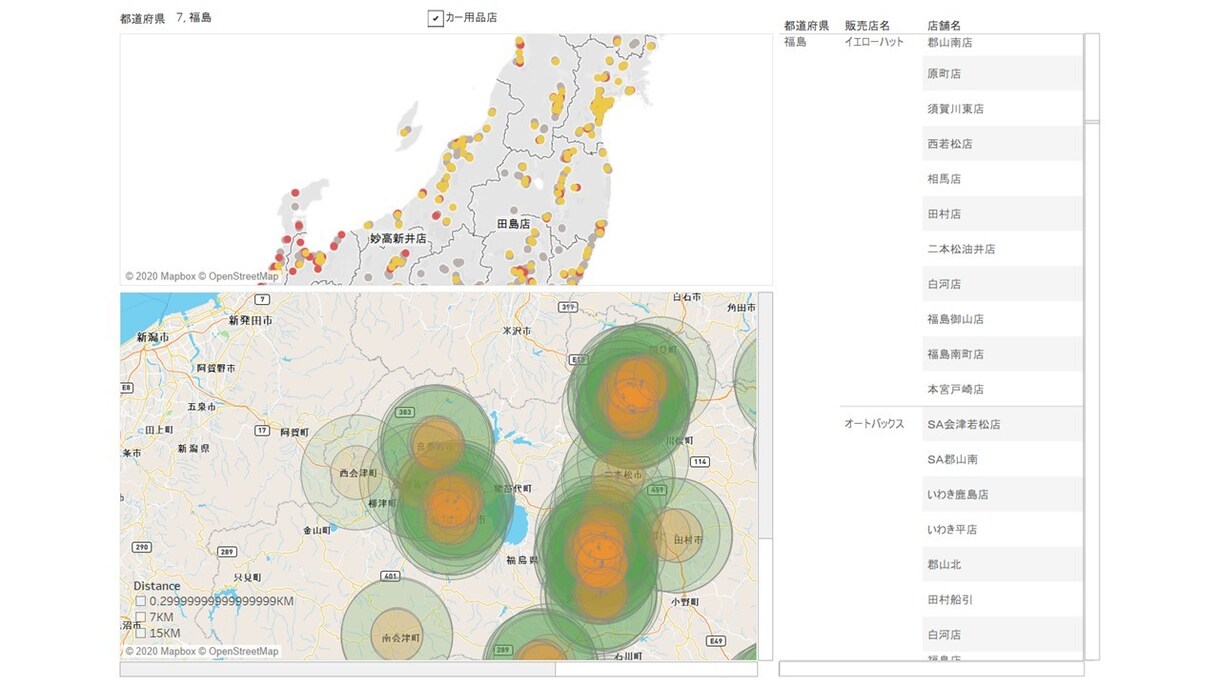Screen dimensions: 1220x686
Task: Click the 西会津町 circle on lower map
Action: pyautogui.click(x=357, y=473)
